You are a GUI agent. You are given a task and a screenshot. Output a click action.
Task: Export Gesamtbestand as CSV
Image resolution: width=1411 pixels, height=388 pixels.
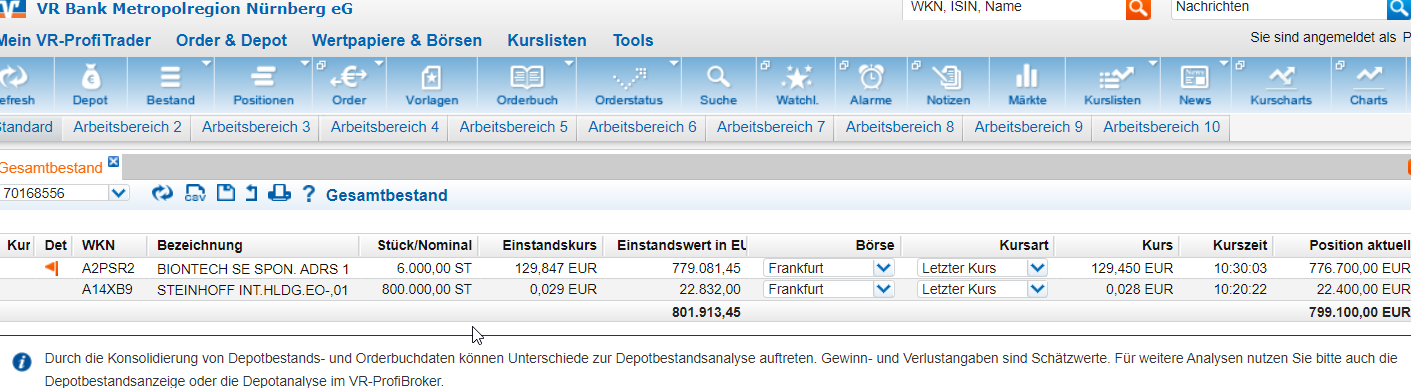pyautogui.click(x=195, y=193)
